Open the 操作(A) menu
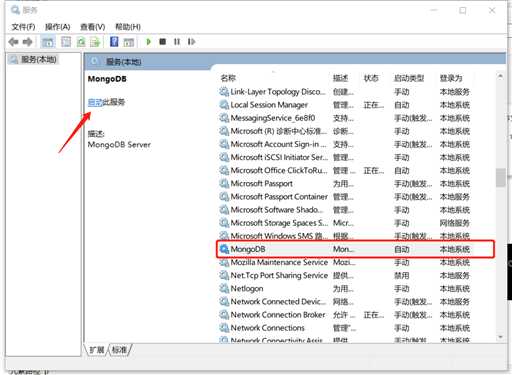Screen dimensions: 512x375 58,27
